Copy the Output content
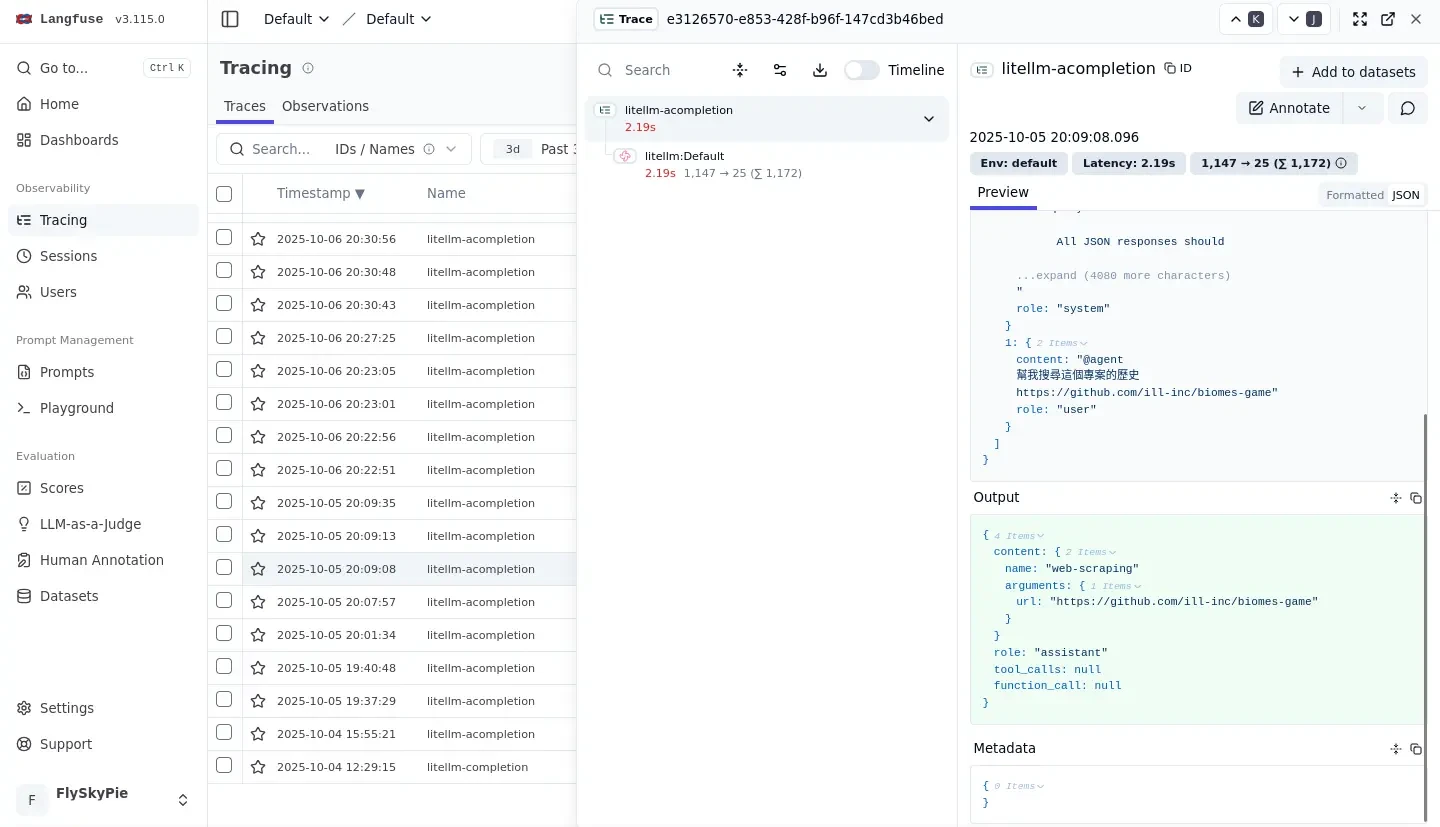This screenshot has width=1440, height=827. coord(1416,498)
